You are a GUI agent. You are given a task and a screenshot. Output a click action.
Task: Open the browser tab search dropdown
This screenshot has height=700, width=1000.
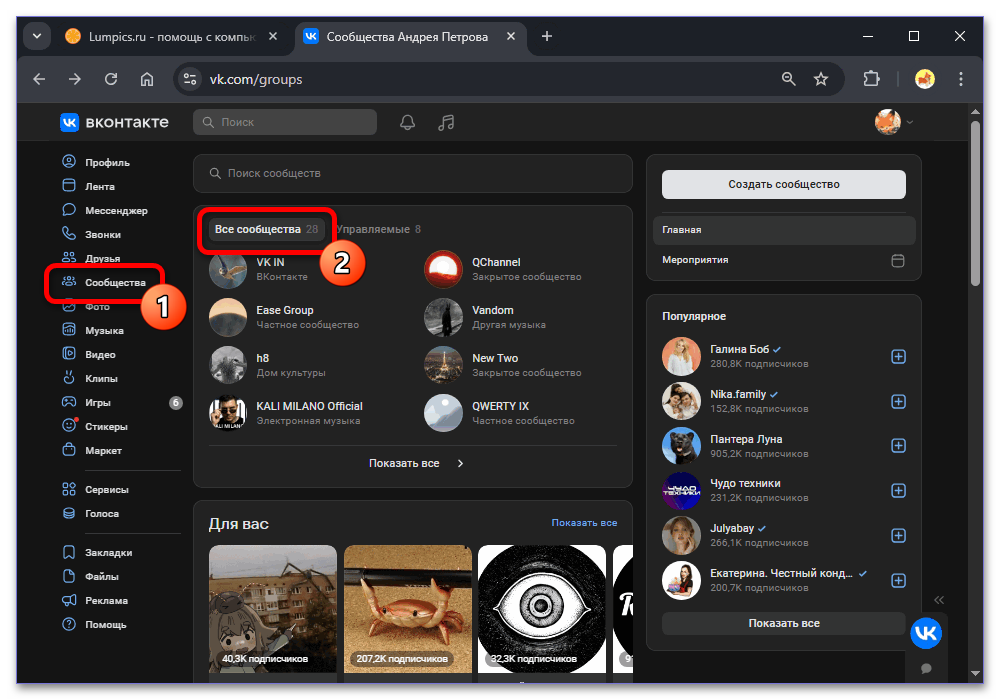pyautogui.click(x=37, y=36)
